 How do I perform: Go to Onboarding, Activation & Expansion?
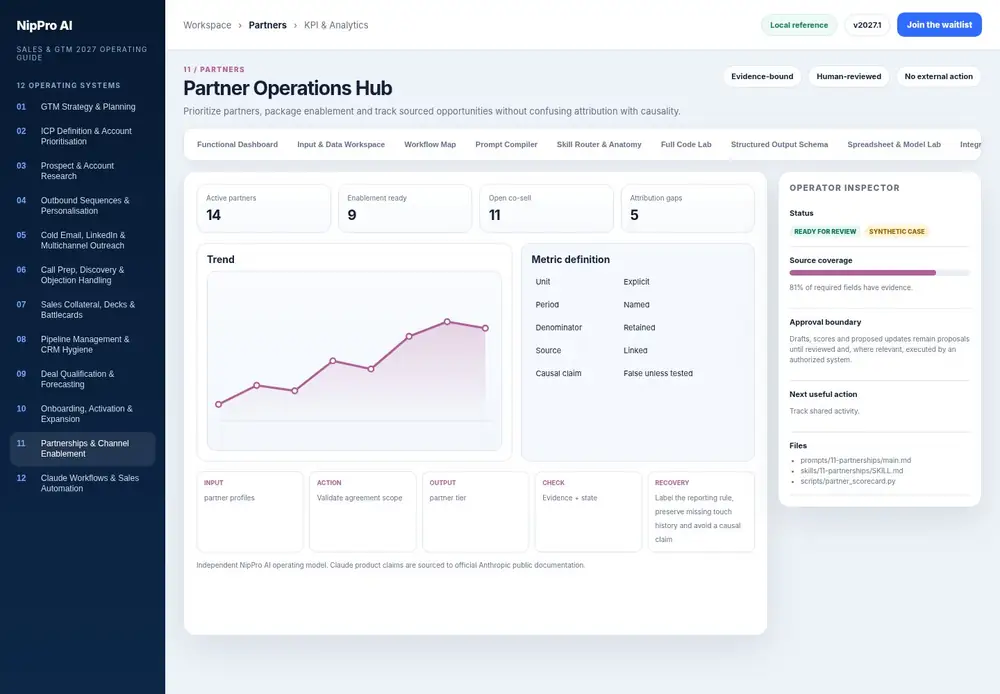(x=82, y=413)
